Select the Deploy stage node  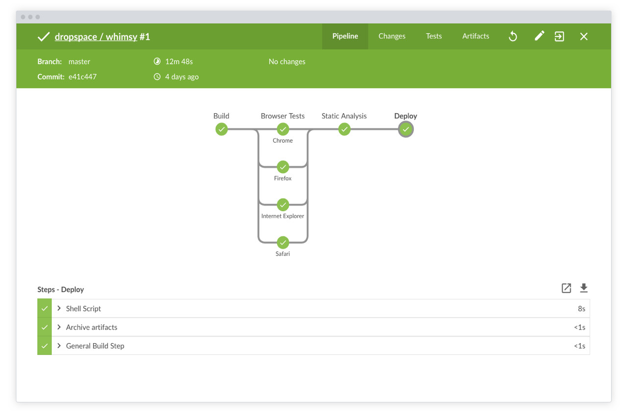pos(405,129)
